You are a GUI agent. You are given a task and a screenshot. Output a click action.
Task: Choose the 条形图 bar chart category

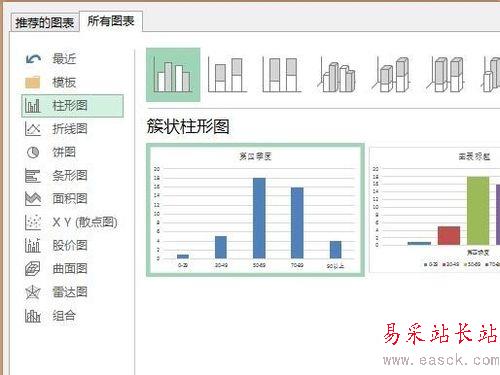click(70, 175)
